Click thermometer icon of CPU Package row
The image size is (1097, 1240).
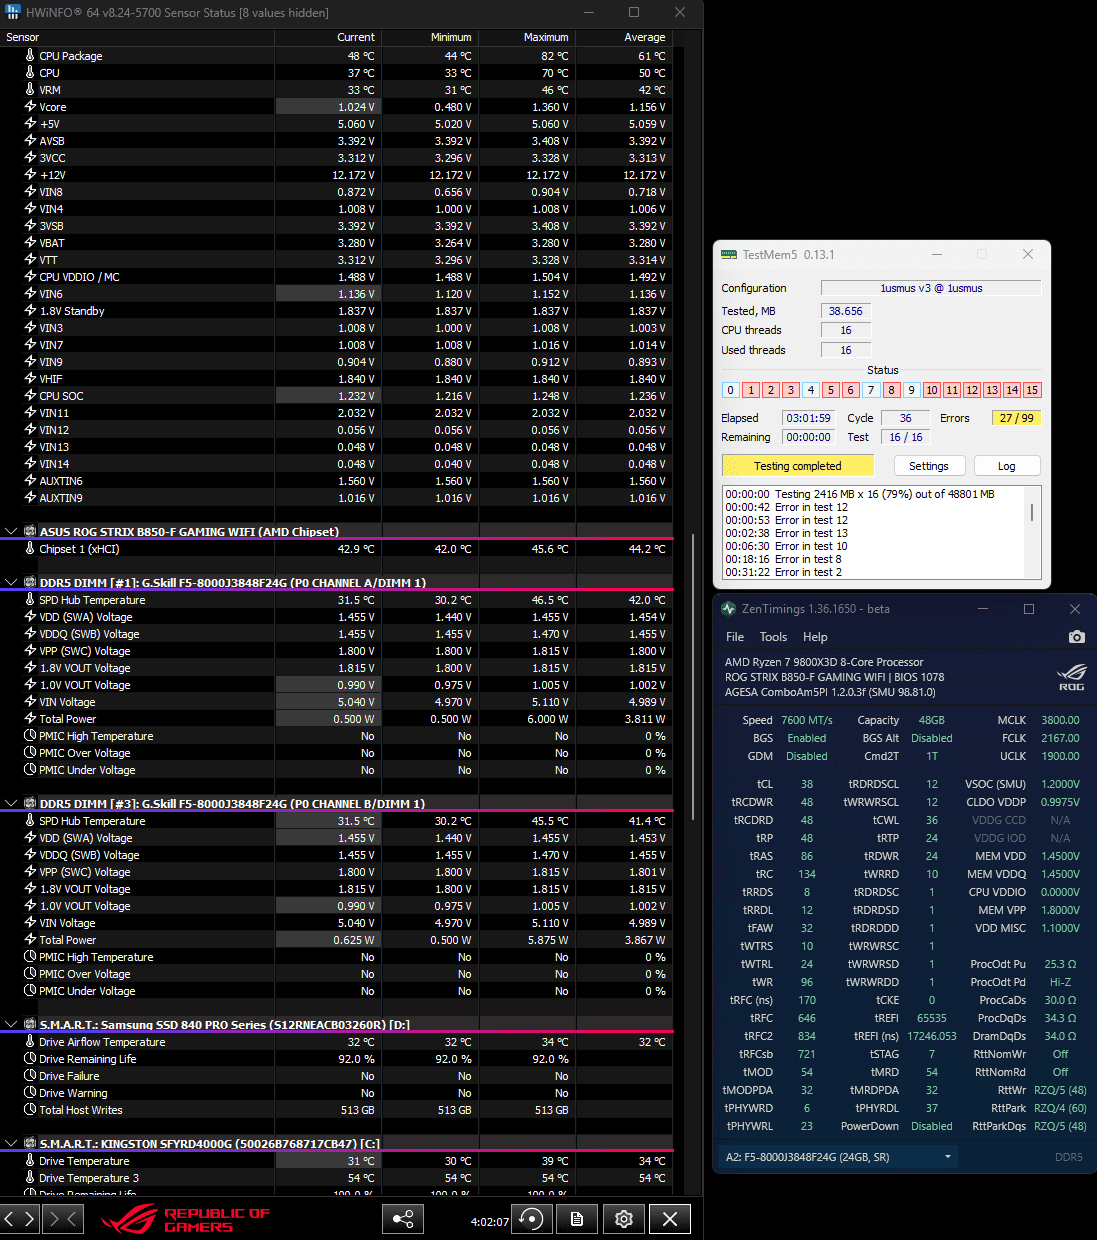pos(30,56)
